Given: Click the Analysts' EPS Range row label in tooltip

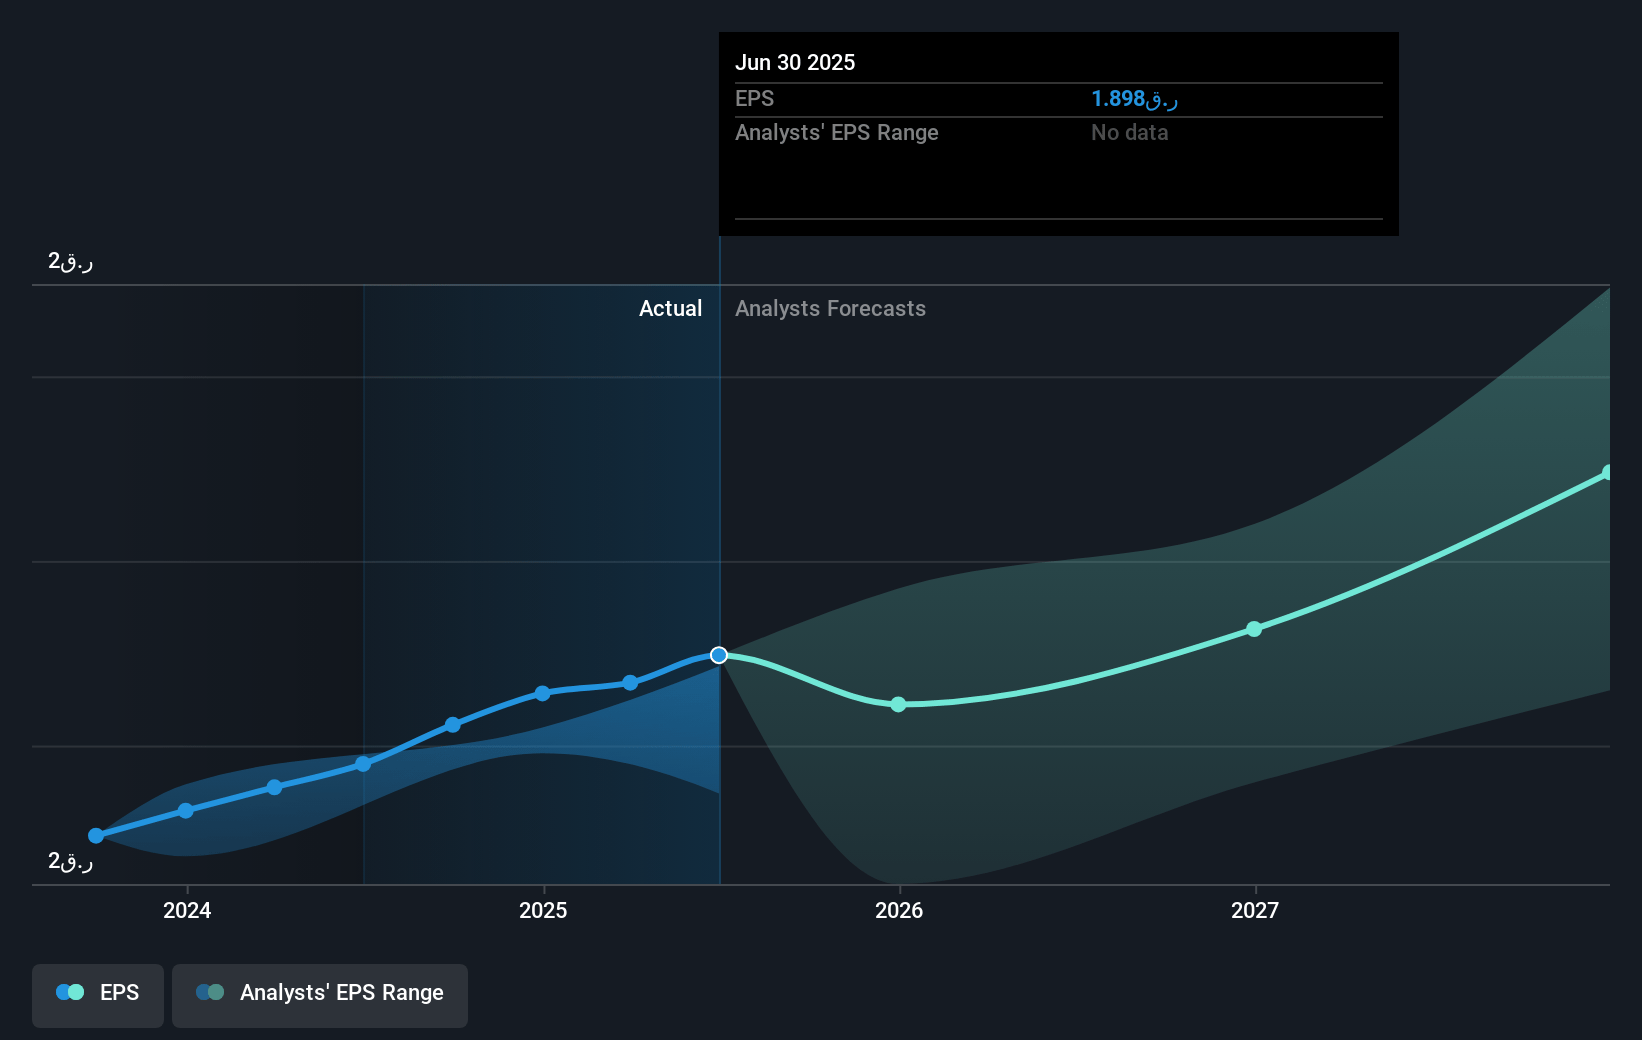Looking at the screenshot, I should tap(836, 132).
